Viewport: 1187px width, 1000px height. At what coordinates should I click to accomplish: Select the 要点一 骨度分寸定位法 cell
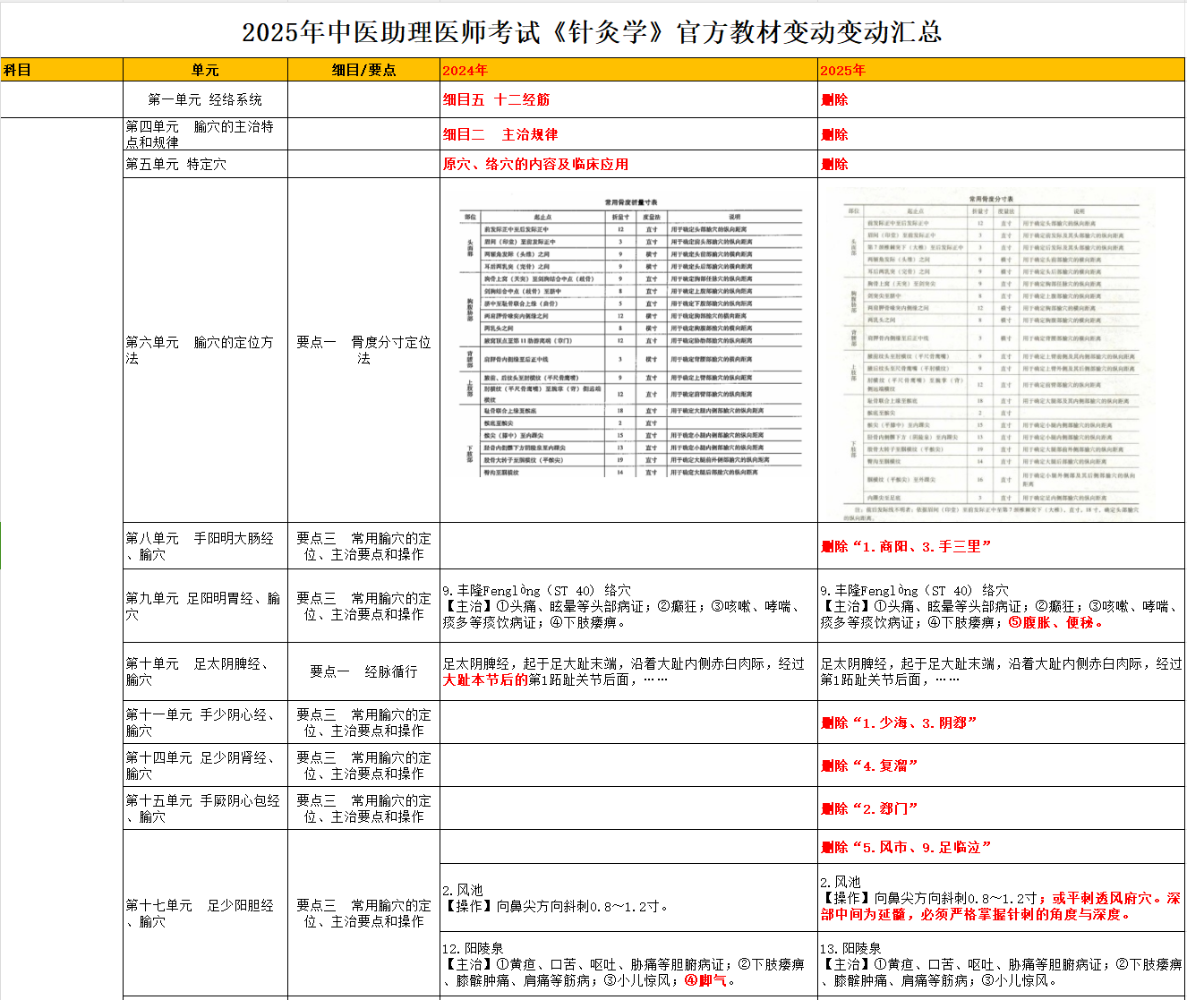tap(363, 350)
